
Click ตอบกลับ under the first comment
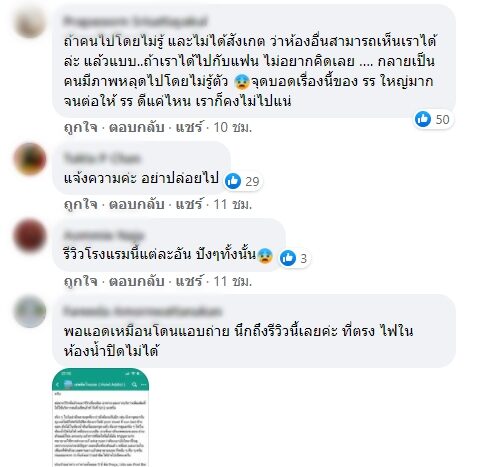coord(137,127)
